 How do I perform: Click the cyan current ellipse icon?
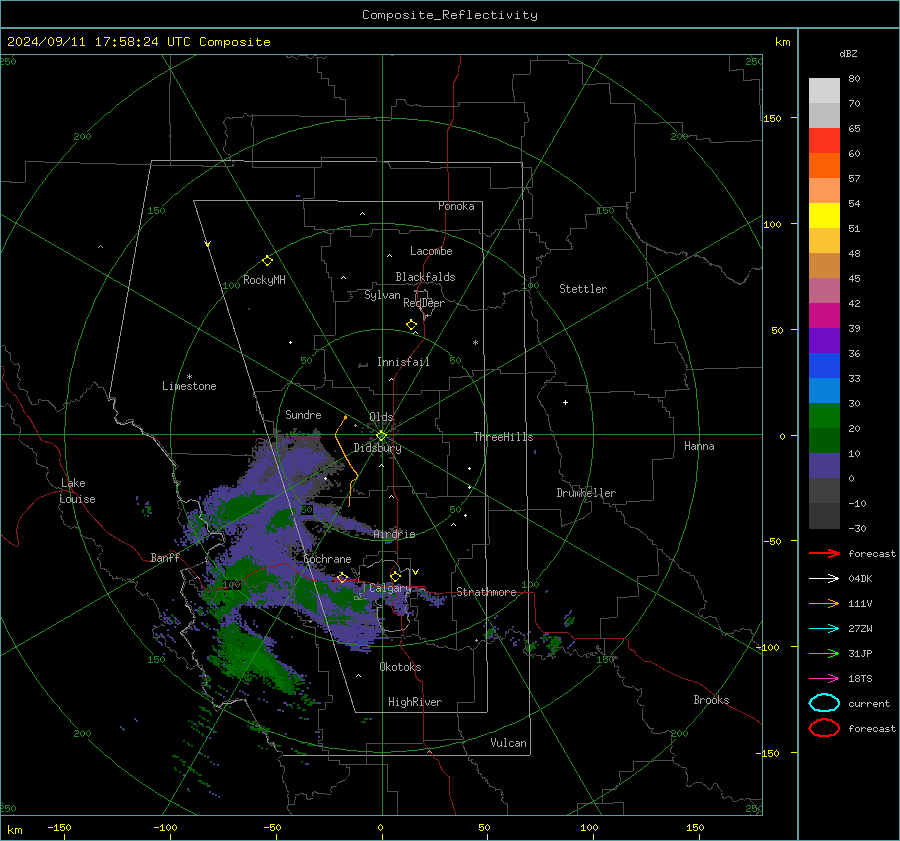click(x=824, y=703)
